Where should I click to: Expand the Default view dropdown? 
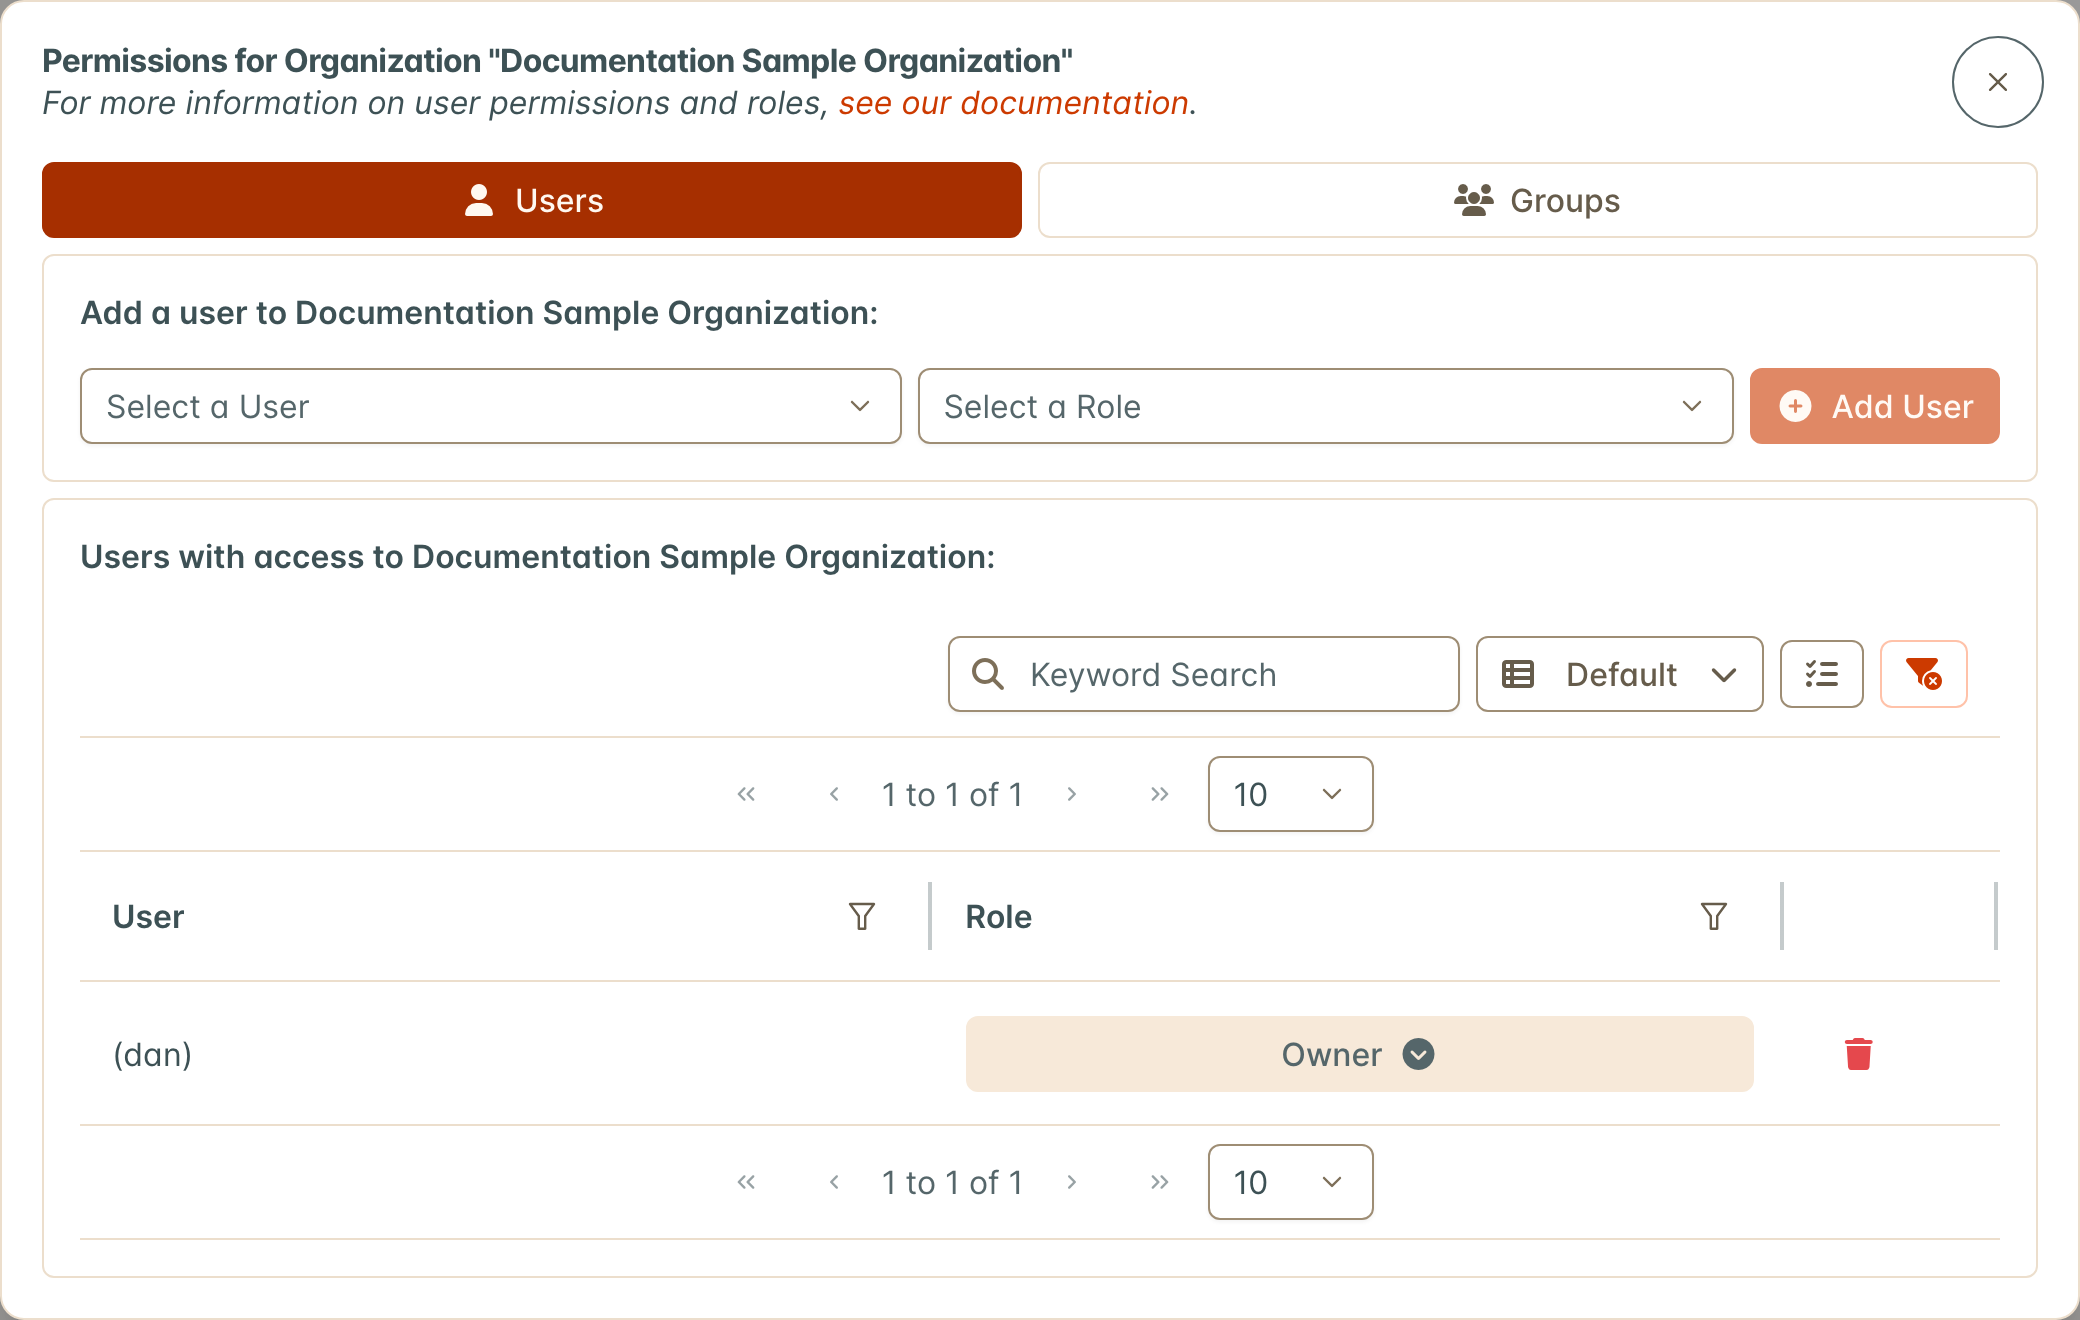[1619, 674]
